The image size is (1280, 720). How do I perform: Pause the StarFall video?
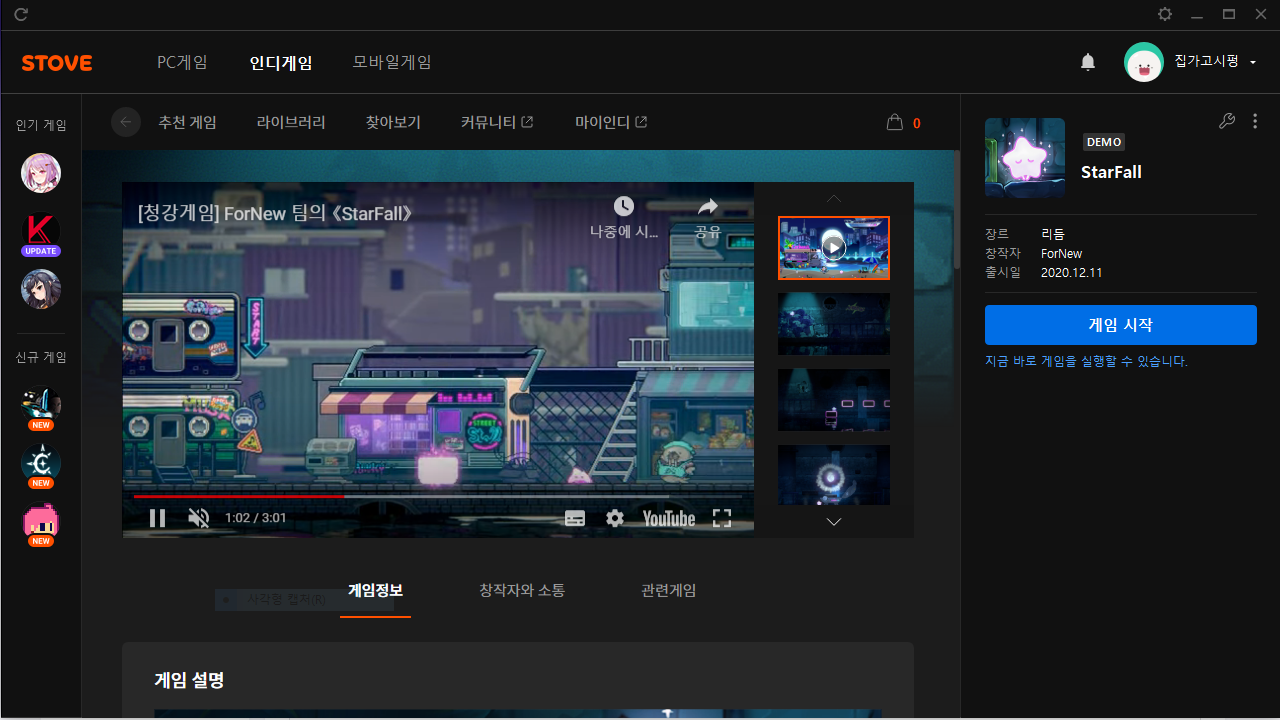tap(157, 518)
